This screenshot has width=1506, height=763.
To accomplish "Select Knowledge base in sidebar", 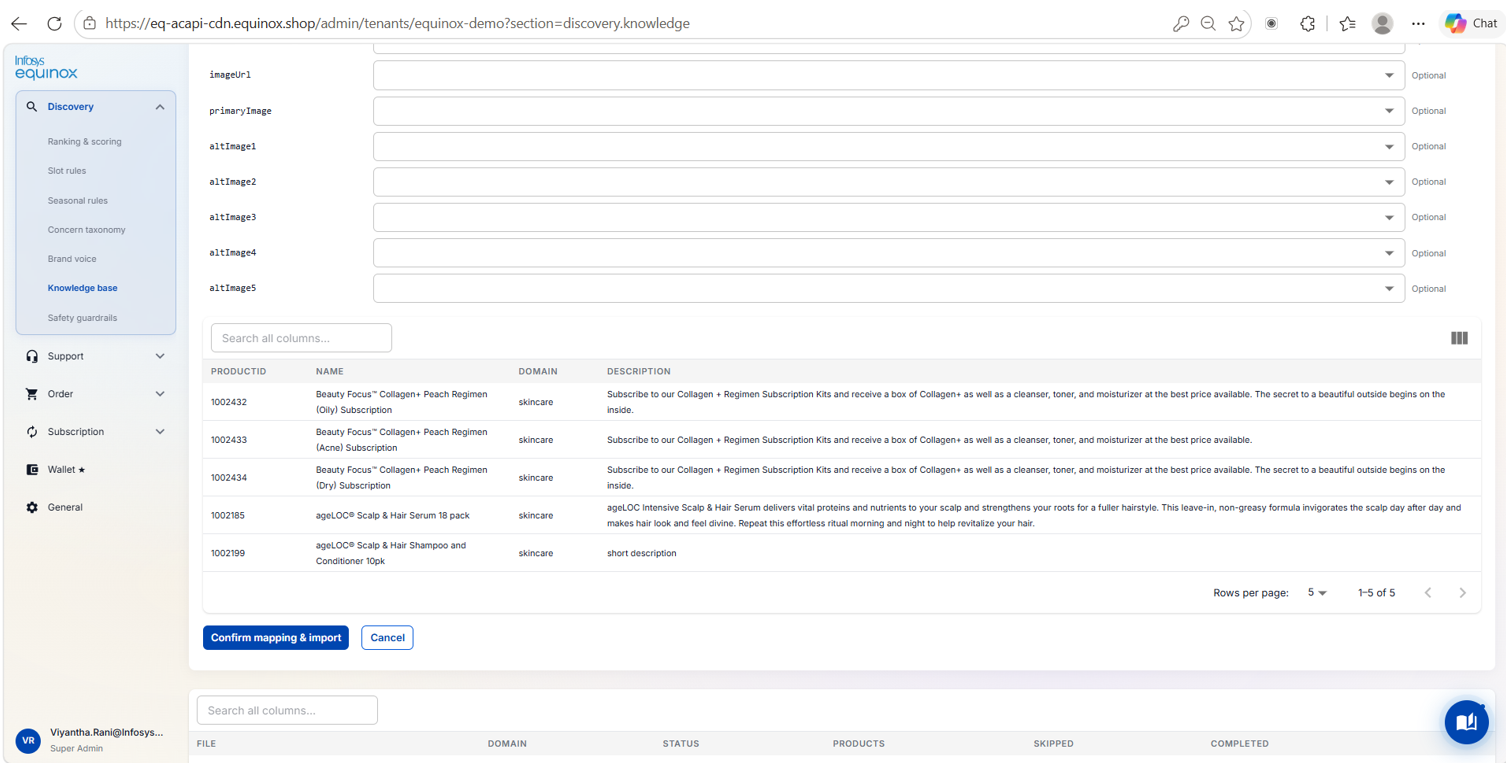I will [x=82, y=288].
